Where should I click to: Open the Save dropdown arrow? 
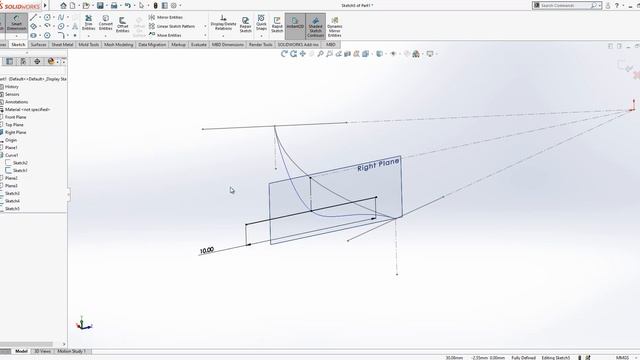point(107,5)
